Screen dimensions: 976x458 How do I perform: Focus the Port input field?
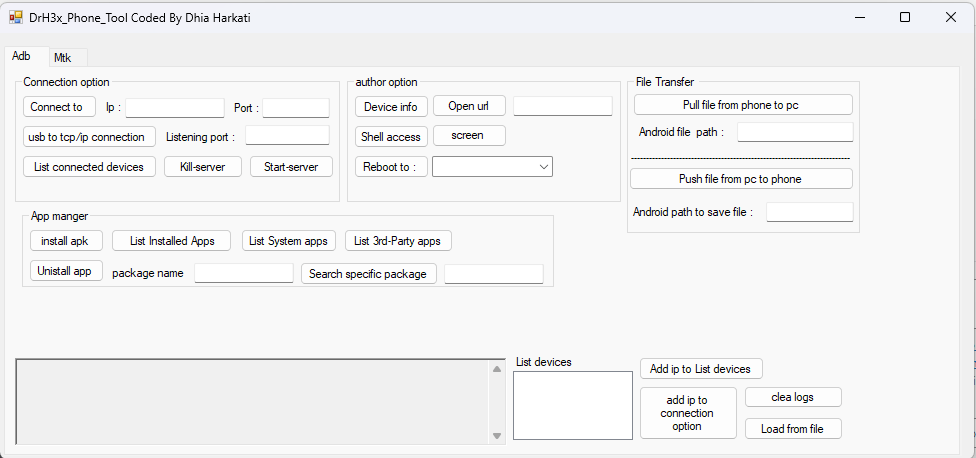pyautogui.click(x=296, y=108)
